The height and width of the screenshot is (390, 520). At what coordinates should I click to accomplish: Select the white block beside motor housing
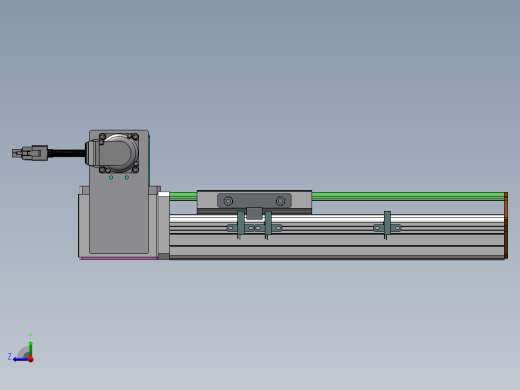point(163,194)
